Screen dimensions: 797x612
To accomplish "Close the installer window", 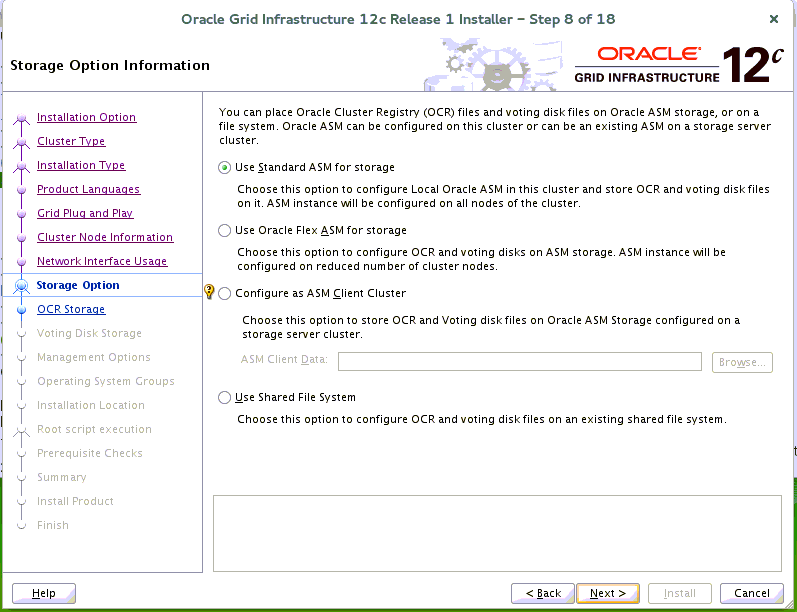I will click(774, 19).
